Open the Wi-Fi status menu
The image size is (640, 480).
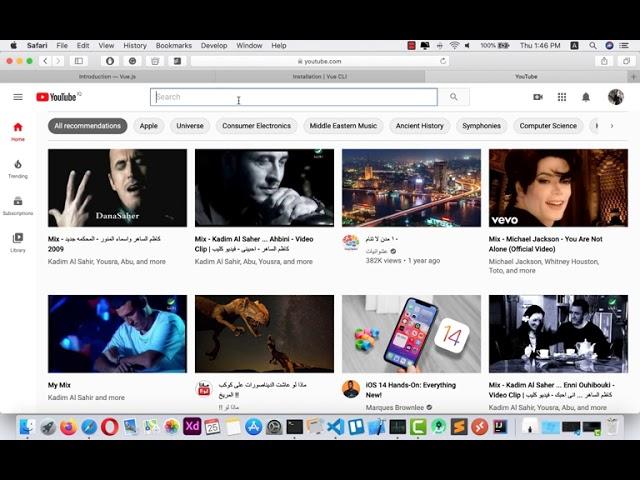(x=454, y=46)
